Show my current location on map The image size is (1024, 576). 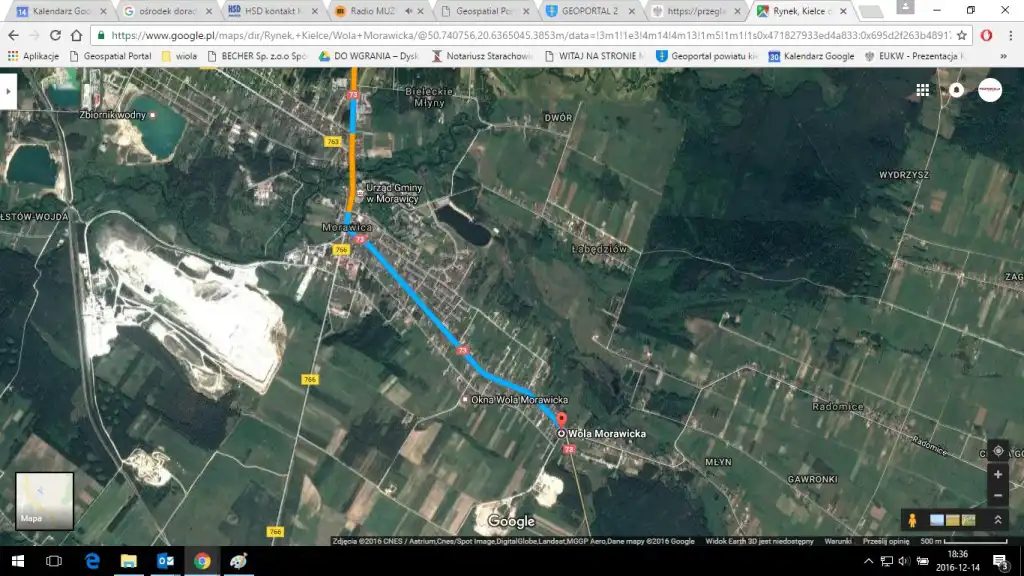[998, 451]
